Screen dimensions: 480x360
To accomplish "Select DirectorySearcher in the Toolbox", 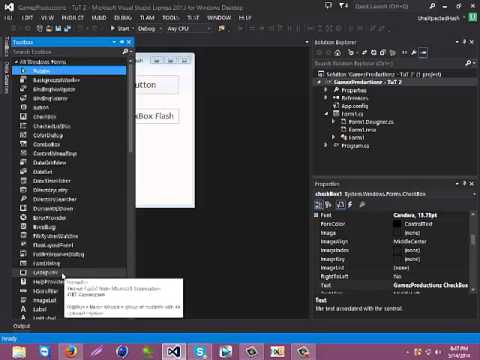I will point(54,199).
